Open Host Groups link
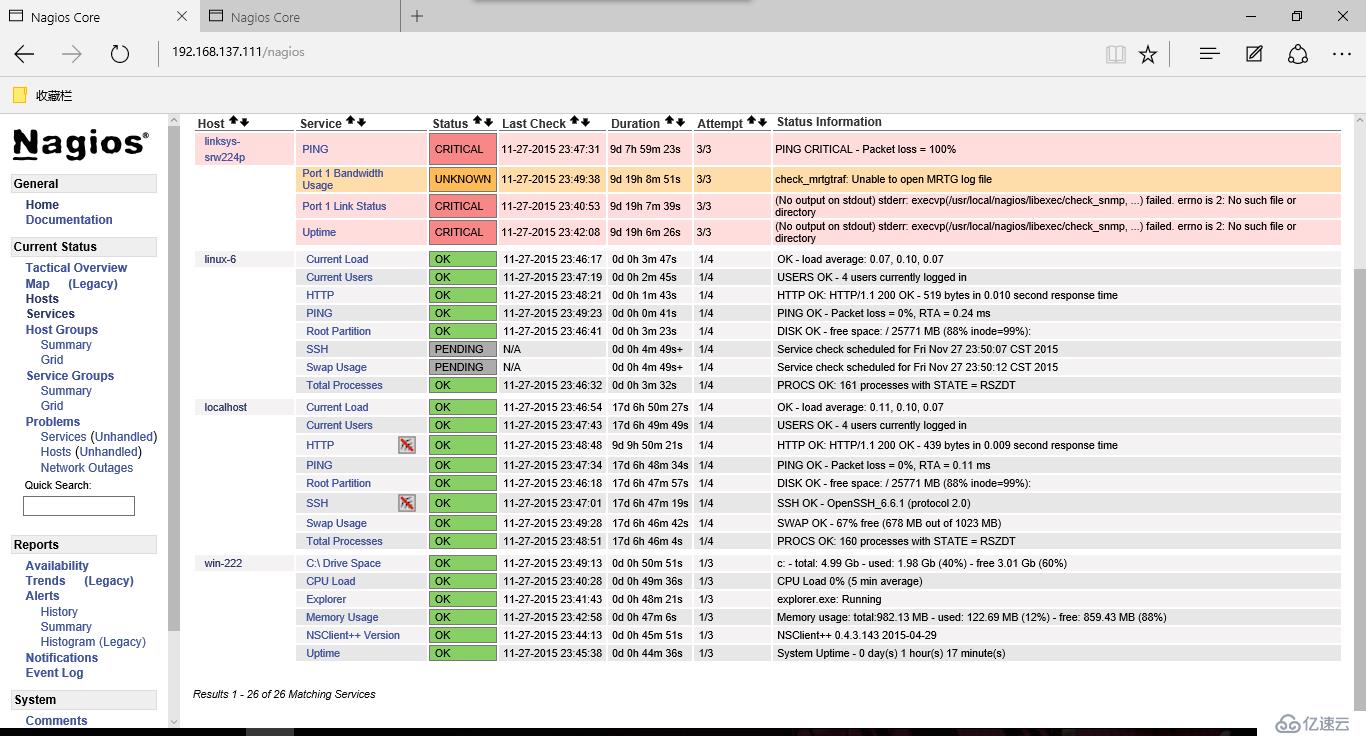The height and width of the screenshot is (736, 1366). coord(62,330)
